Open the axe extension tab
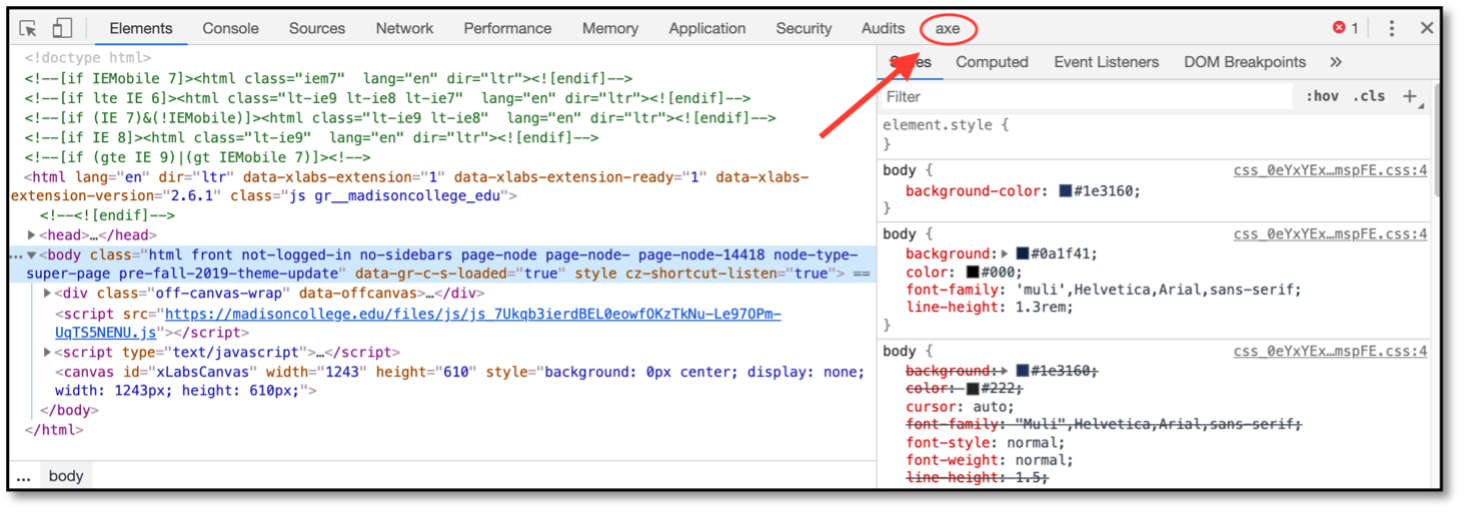The height and width of the screenshot is (513, 1466). click(947, 28)
